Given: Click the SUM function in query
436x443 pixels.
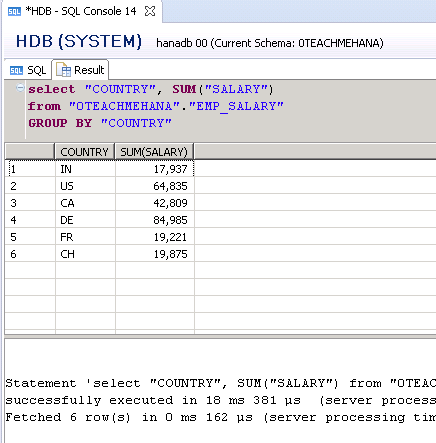Looking at the screenshot, I should (x=184, y=89).
